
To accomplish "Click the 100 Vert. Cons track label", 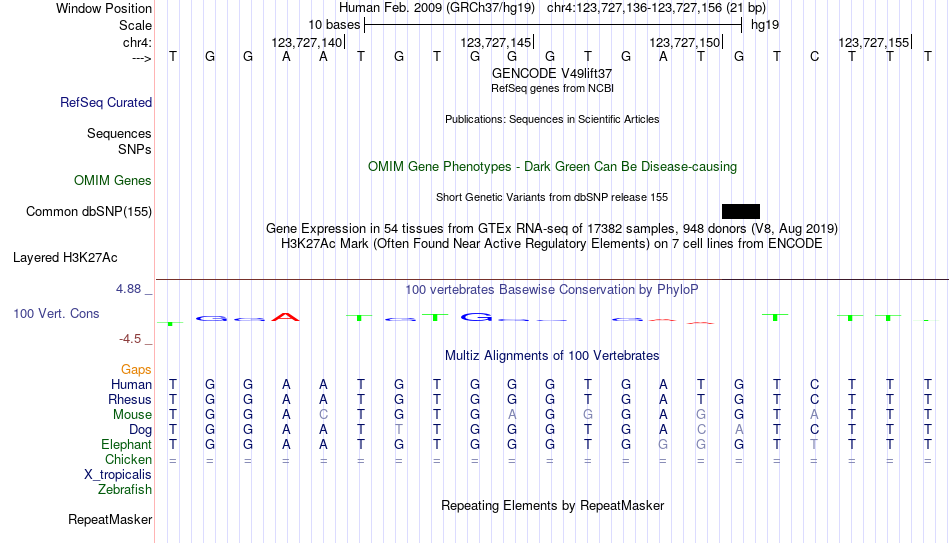I will click(56, 313).
